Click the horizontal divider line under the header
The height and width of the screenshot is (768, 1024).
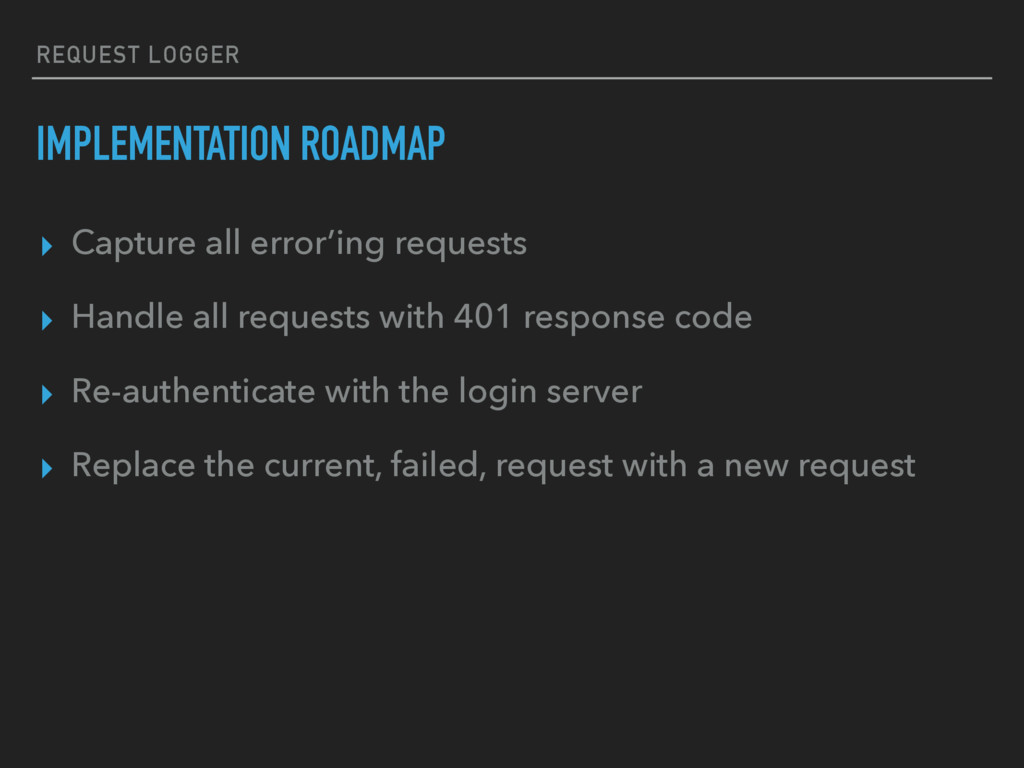click(x=512, y=78)
